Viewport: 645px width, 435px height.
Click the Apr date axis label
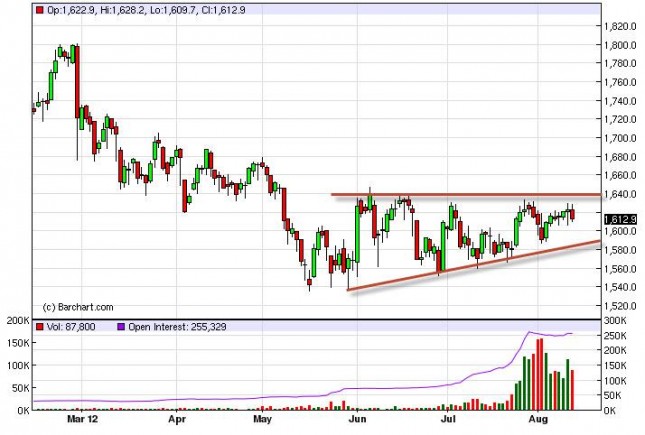pyautogui.click(x=177, y=419)
